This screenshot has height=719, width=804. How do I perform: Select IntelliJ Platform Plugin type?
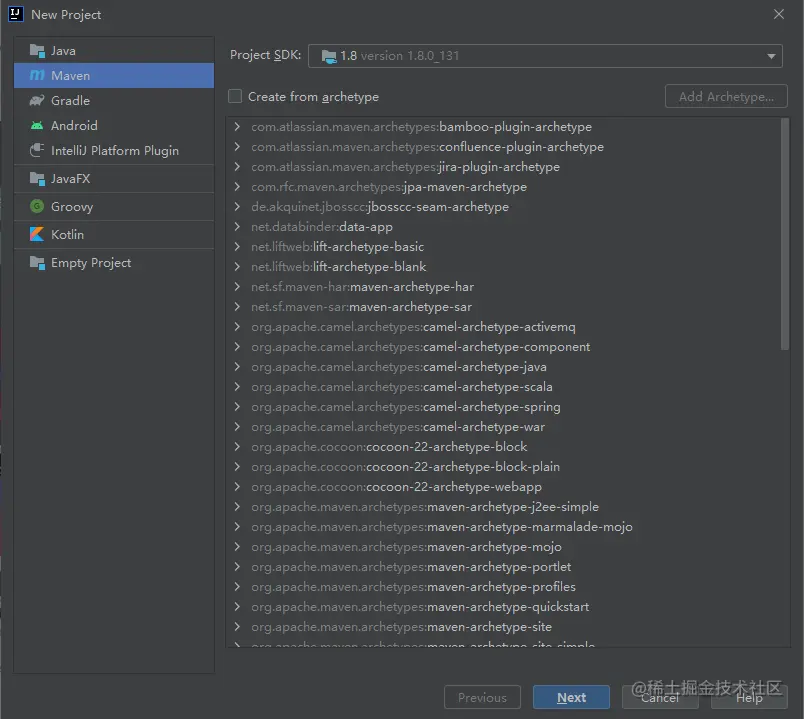(x=114, y=150)
